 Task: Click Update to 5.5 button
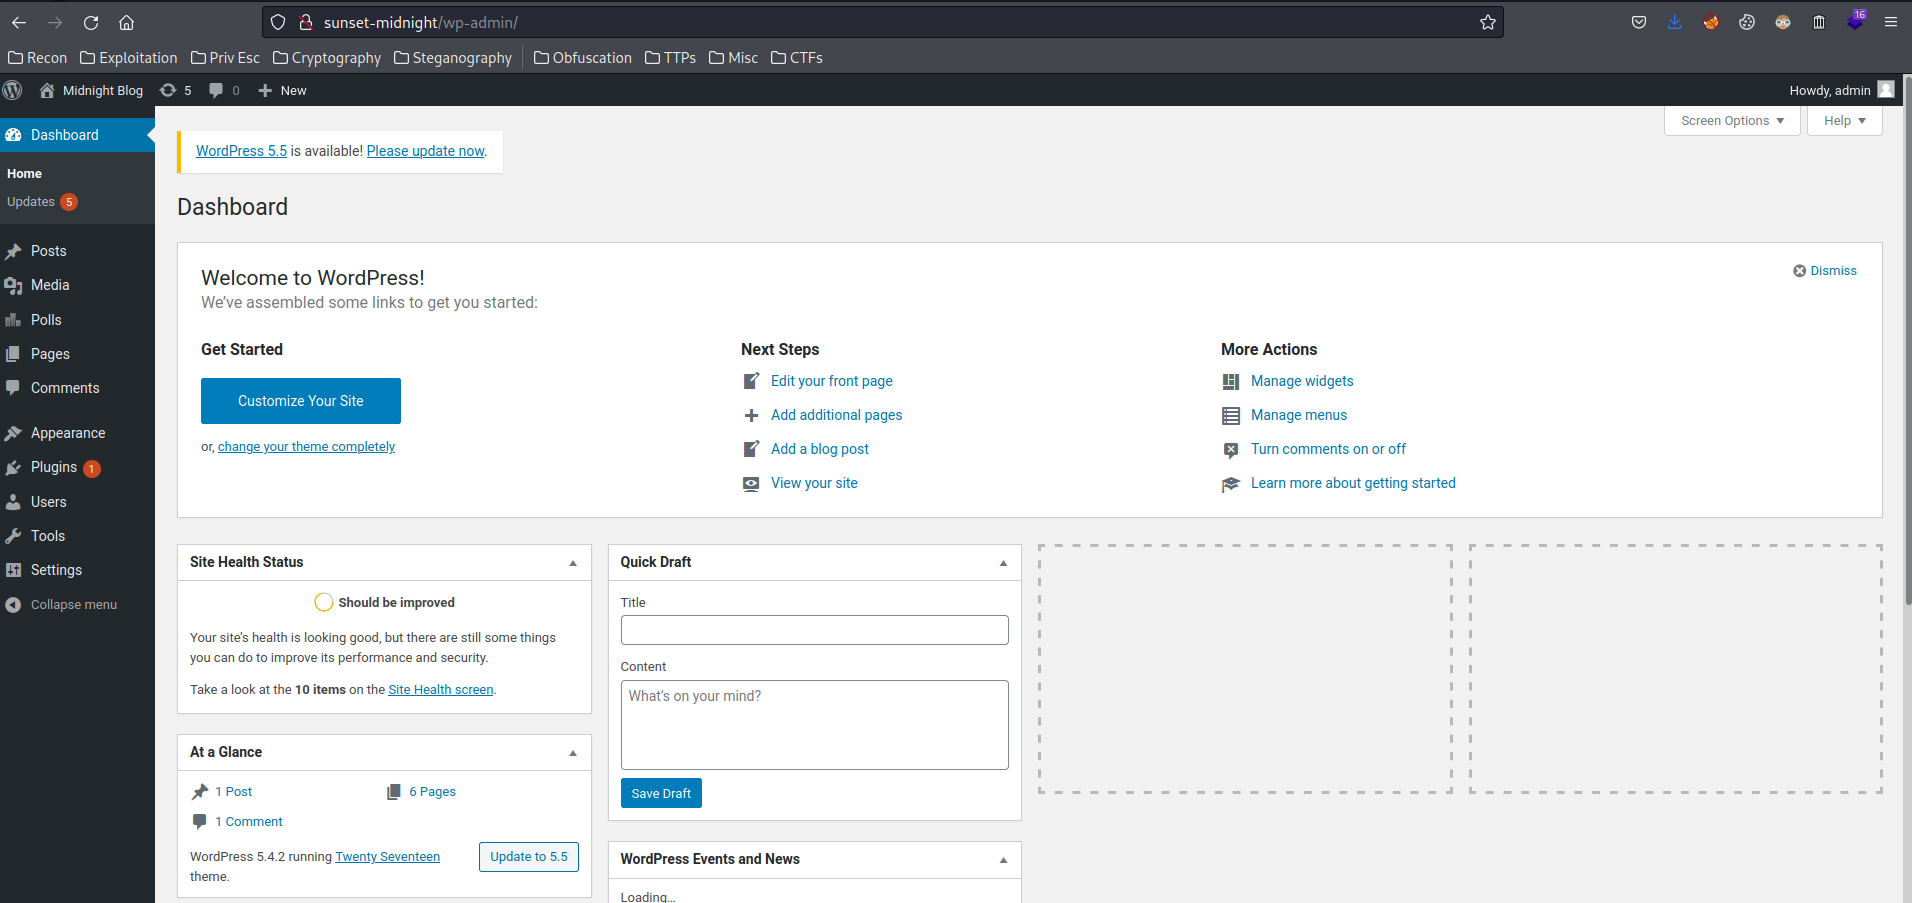[x=529, y=857]
